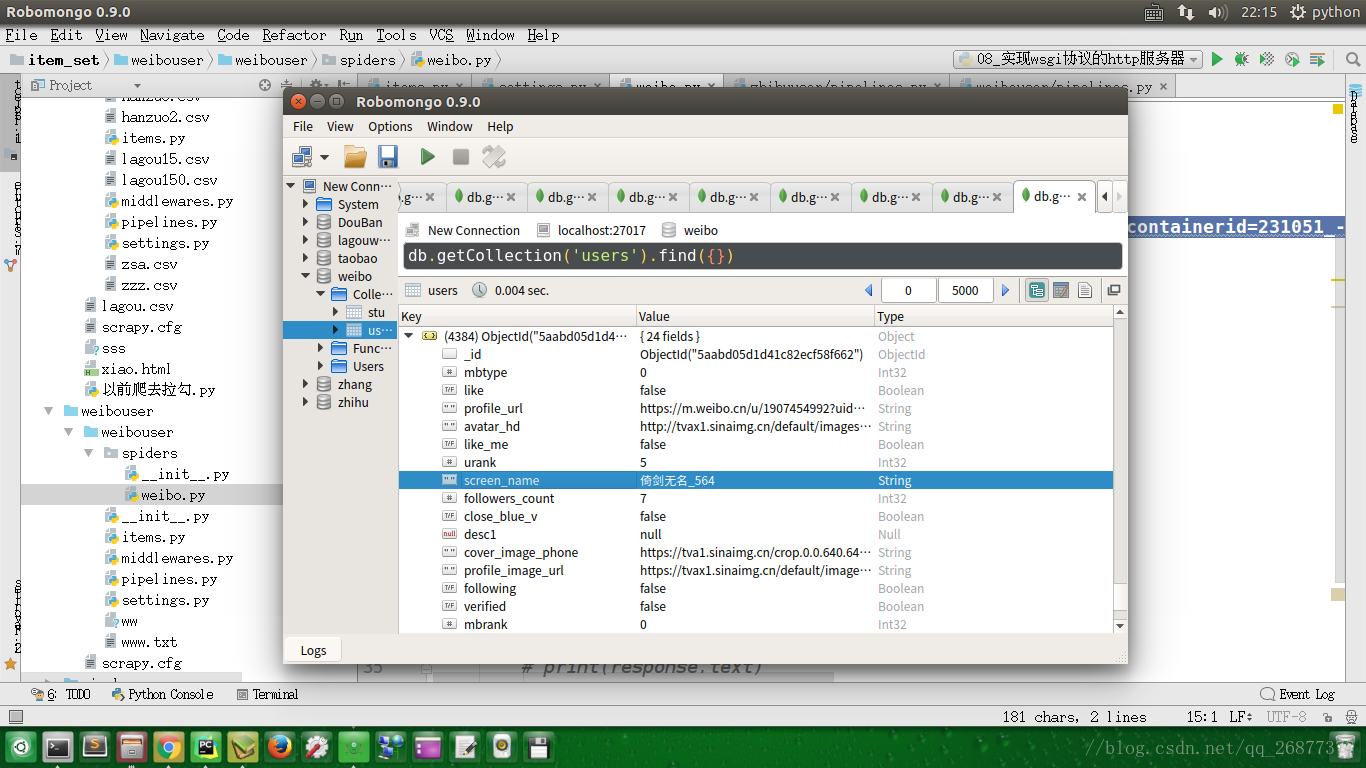1366x768 pixels.
Task: Open the Terminal dock icon
Action: point(59,746)
